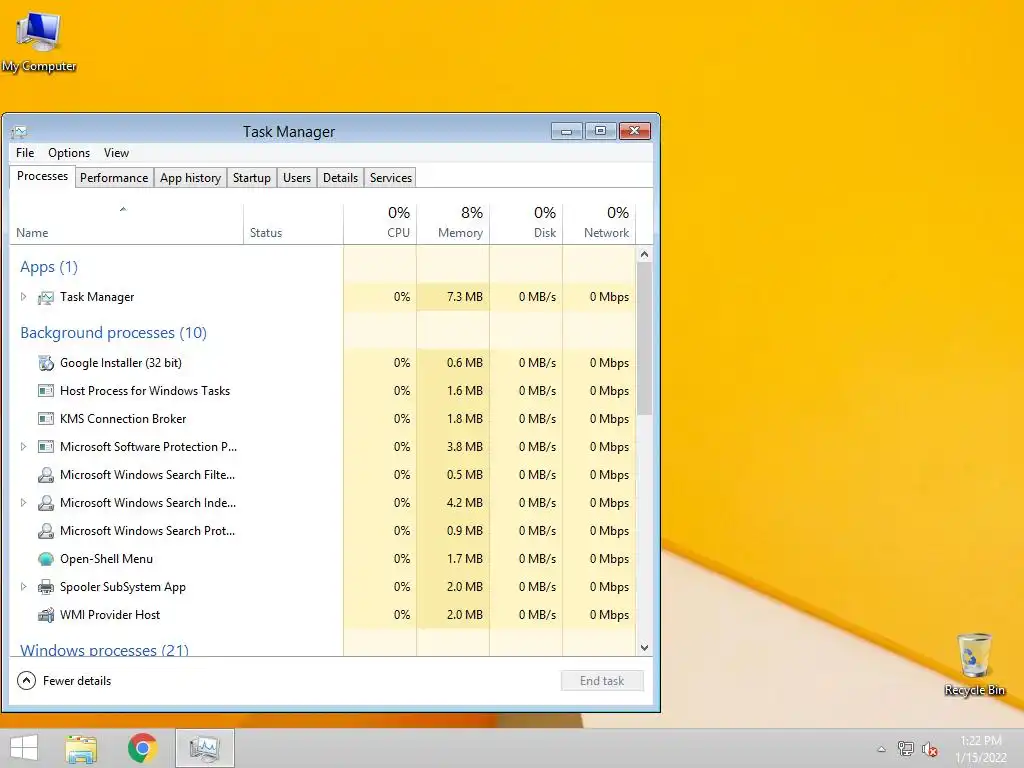Sort by the Status column header
Image resolution: width=1024 pixels, height=768 pixels.
click(293, 224)
